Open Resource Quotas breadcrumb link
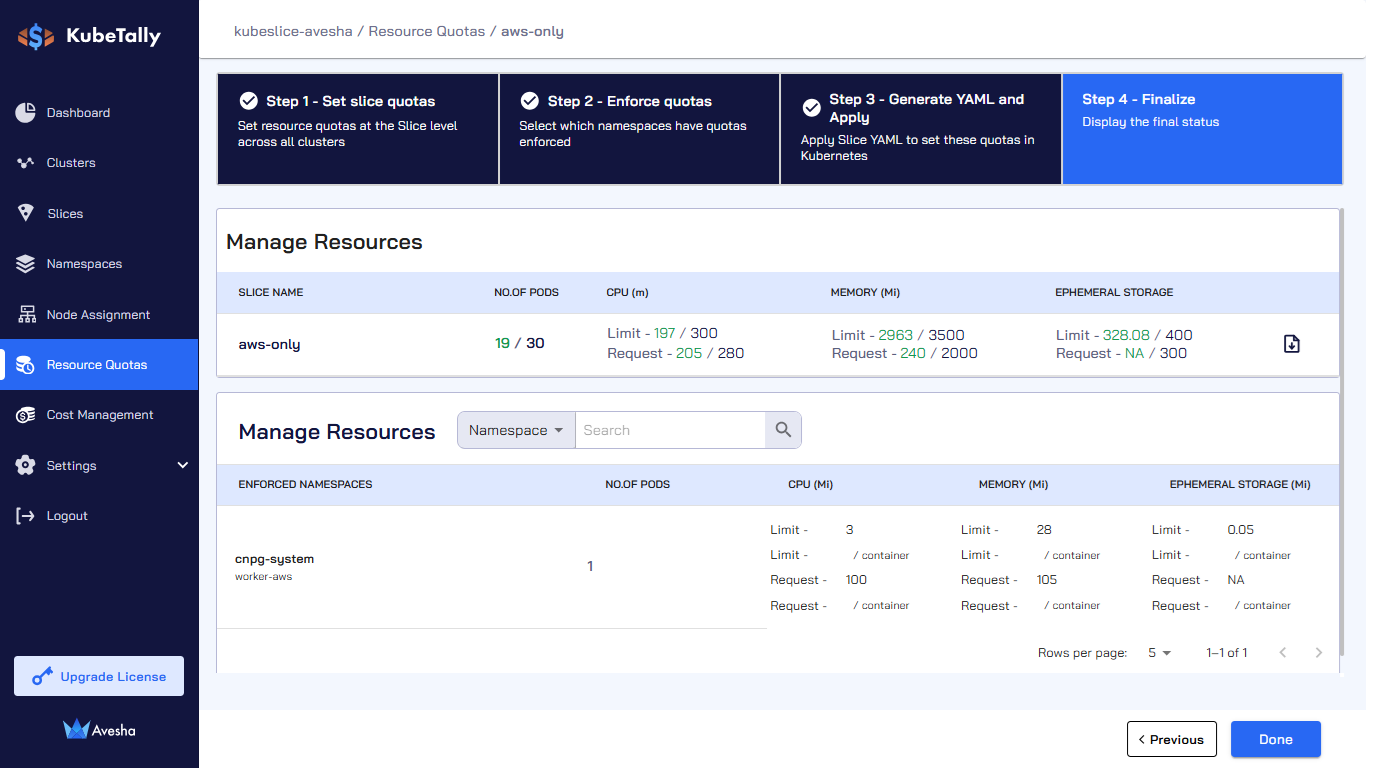Viewport: 1375px width, 782px height. click(x=425, y=31)
